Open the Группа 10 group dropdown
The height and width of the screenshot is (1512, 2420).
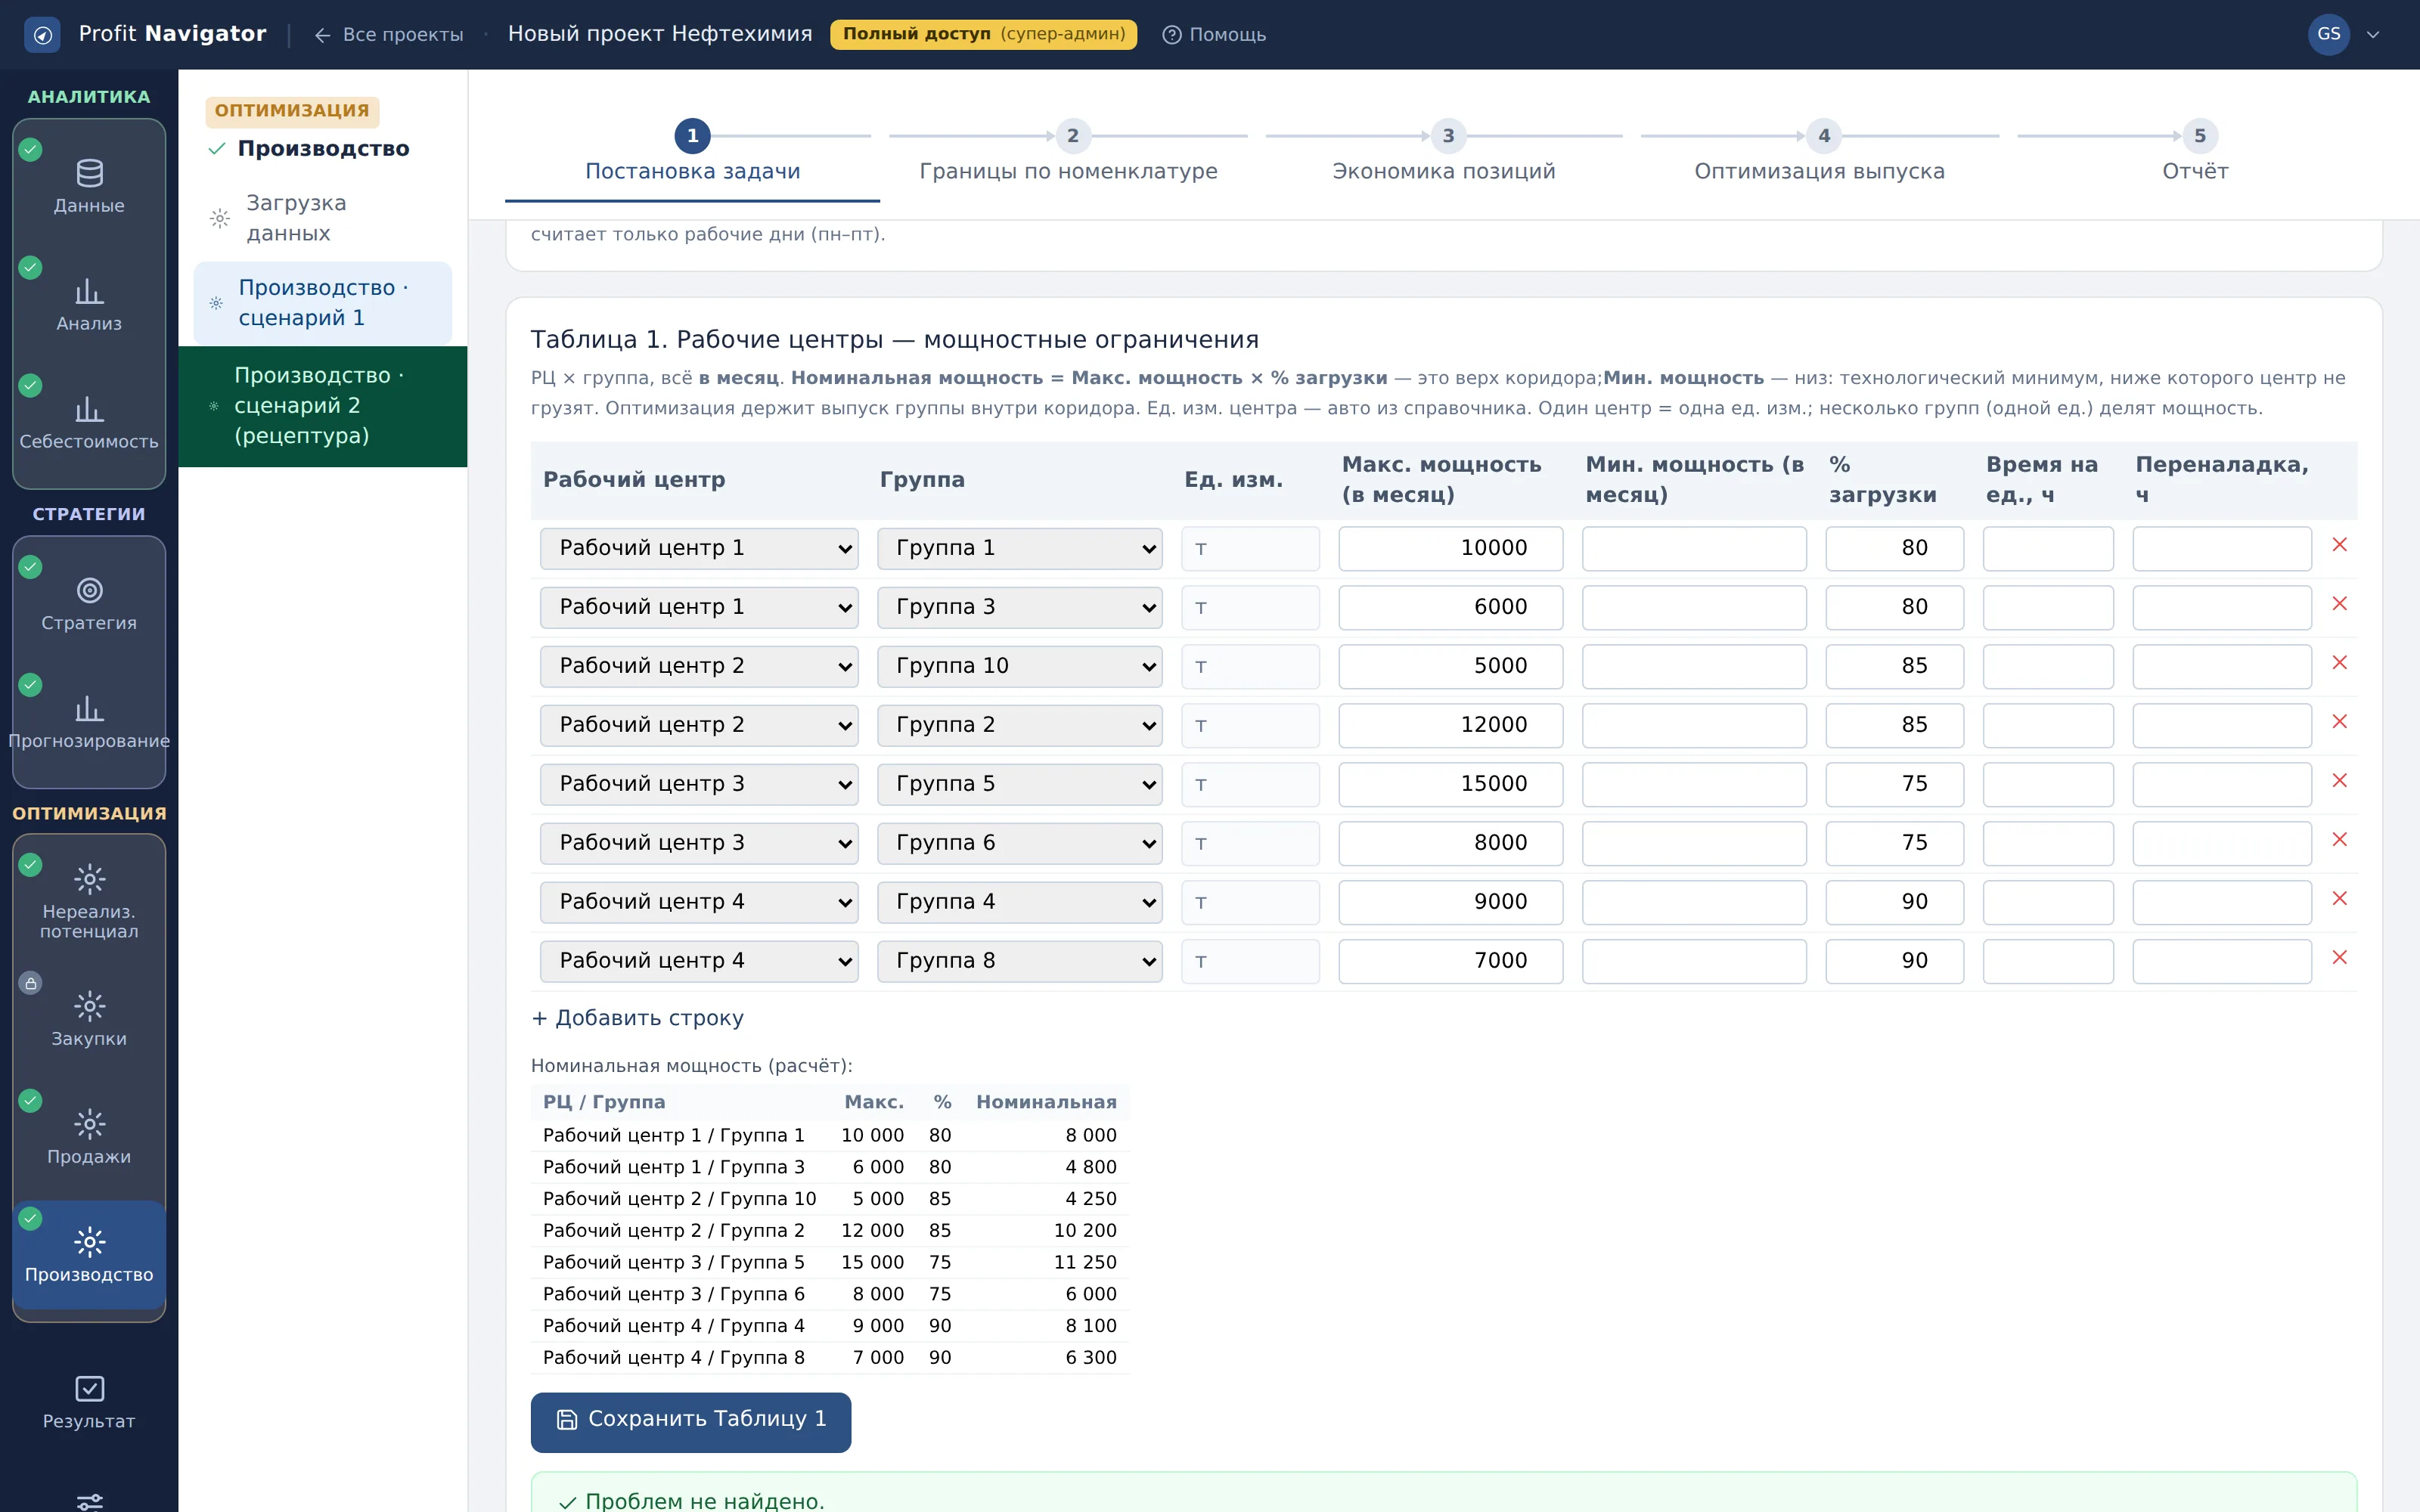click(x=1019, y=666)
